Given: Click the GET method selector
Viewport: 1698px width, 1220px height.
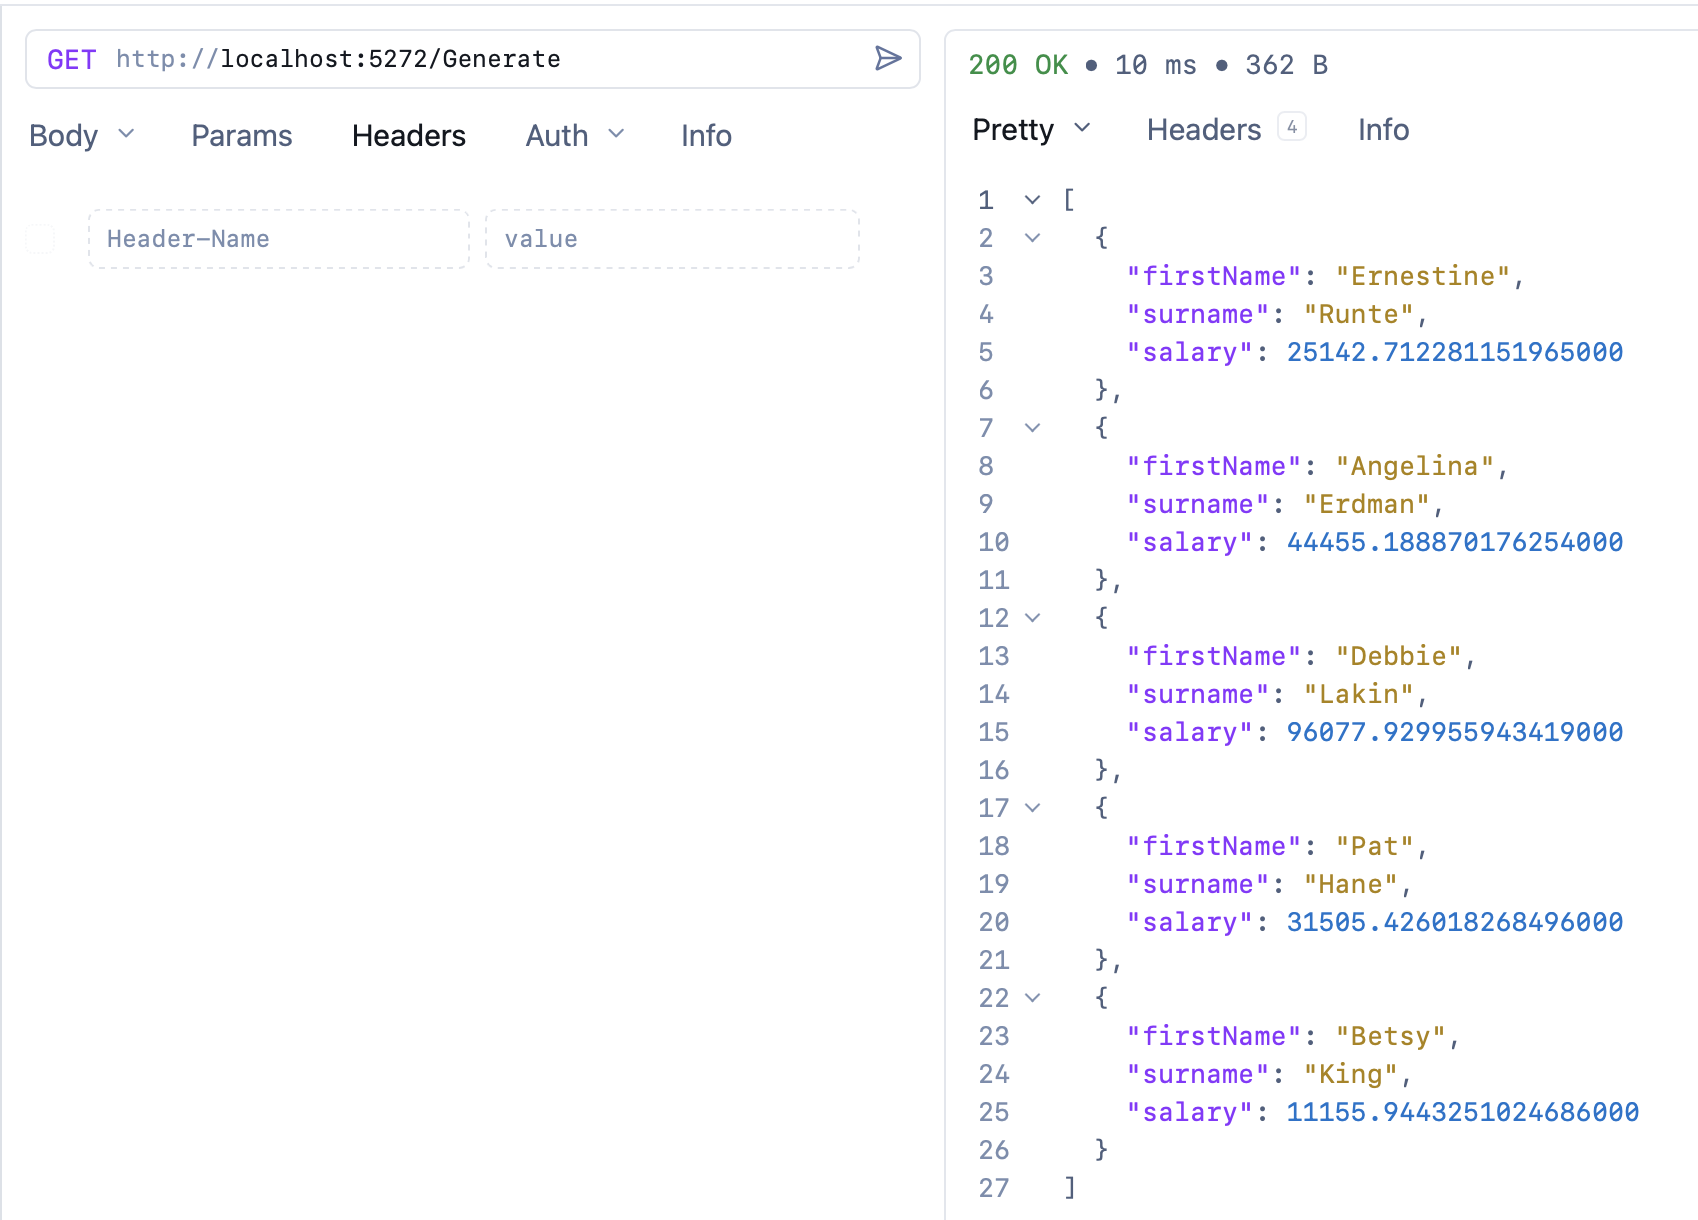Looking at the screenshot, I should [71, 59].
